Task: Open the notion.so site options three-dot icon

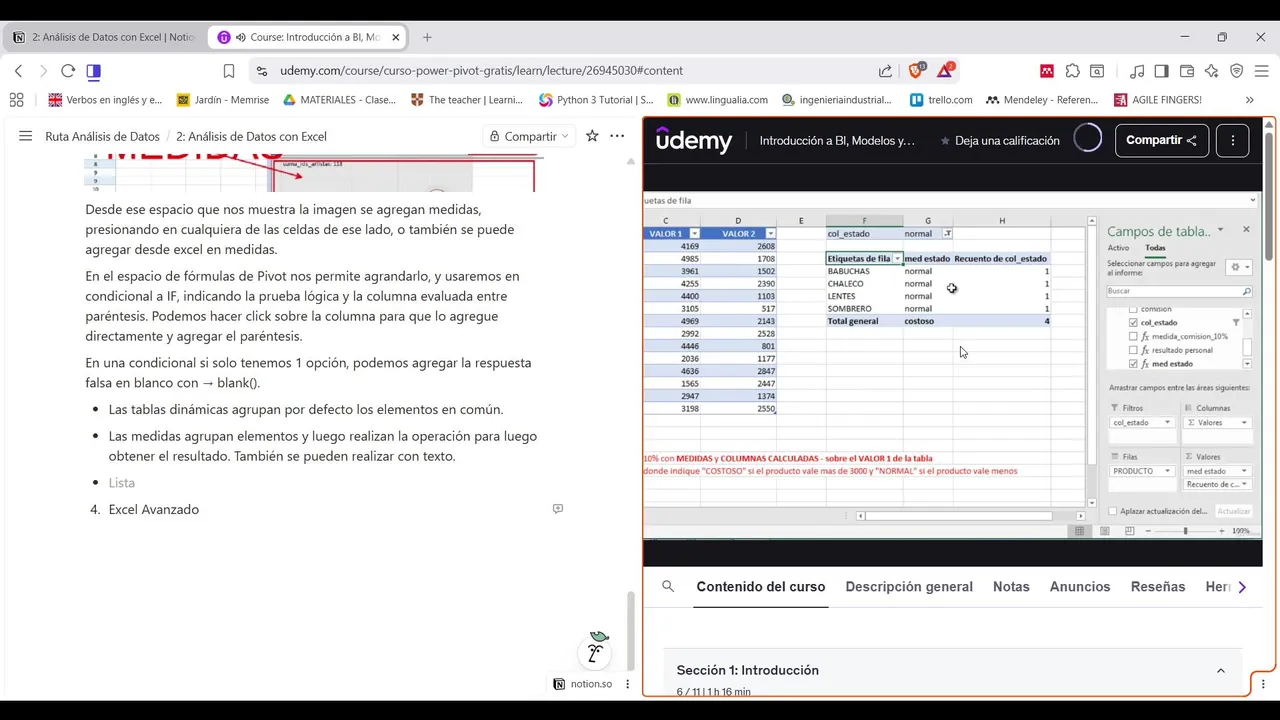Action: click(628, 684)
